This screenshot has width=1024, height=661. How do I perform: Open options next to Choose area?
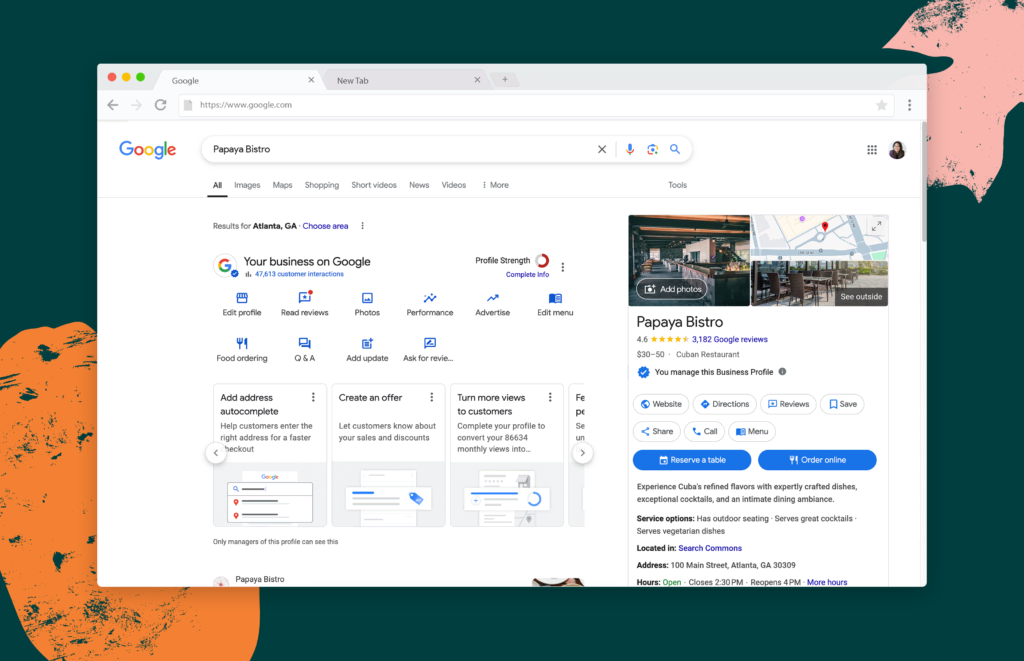click(362, 226)
